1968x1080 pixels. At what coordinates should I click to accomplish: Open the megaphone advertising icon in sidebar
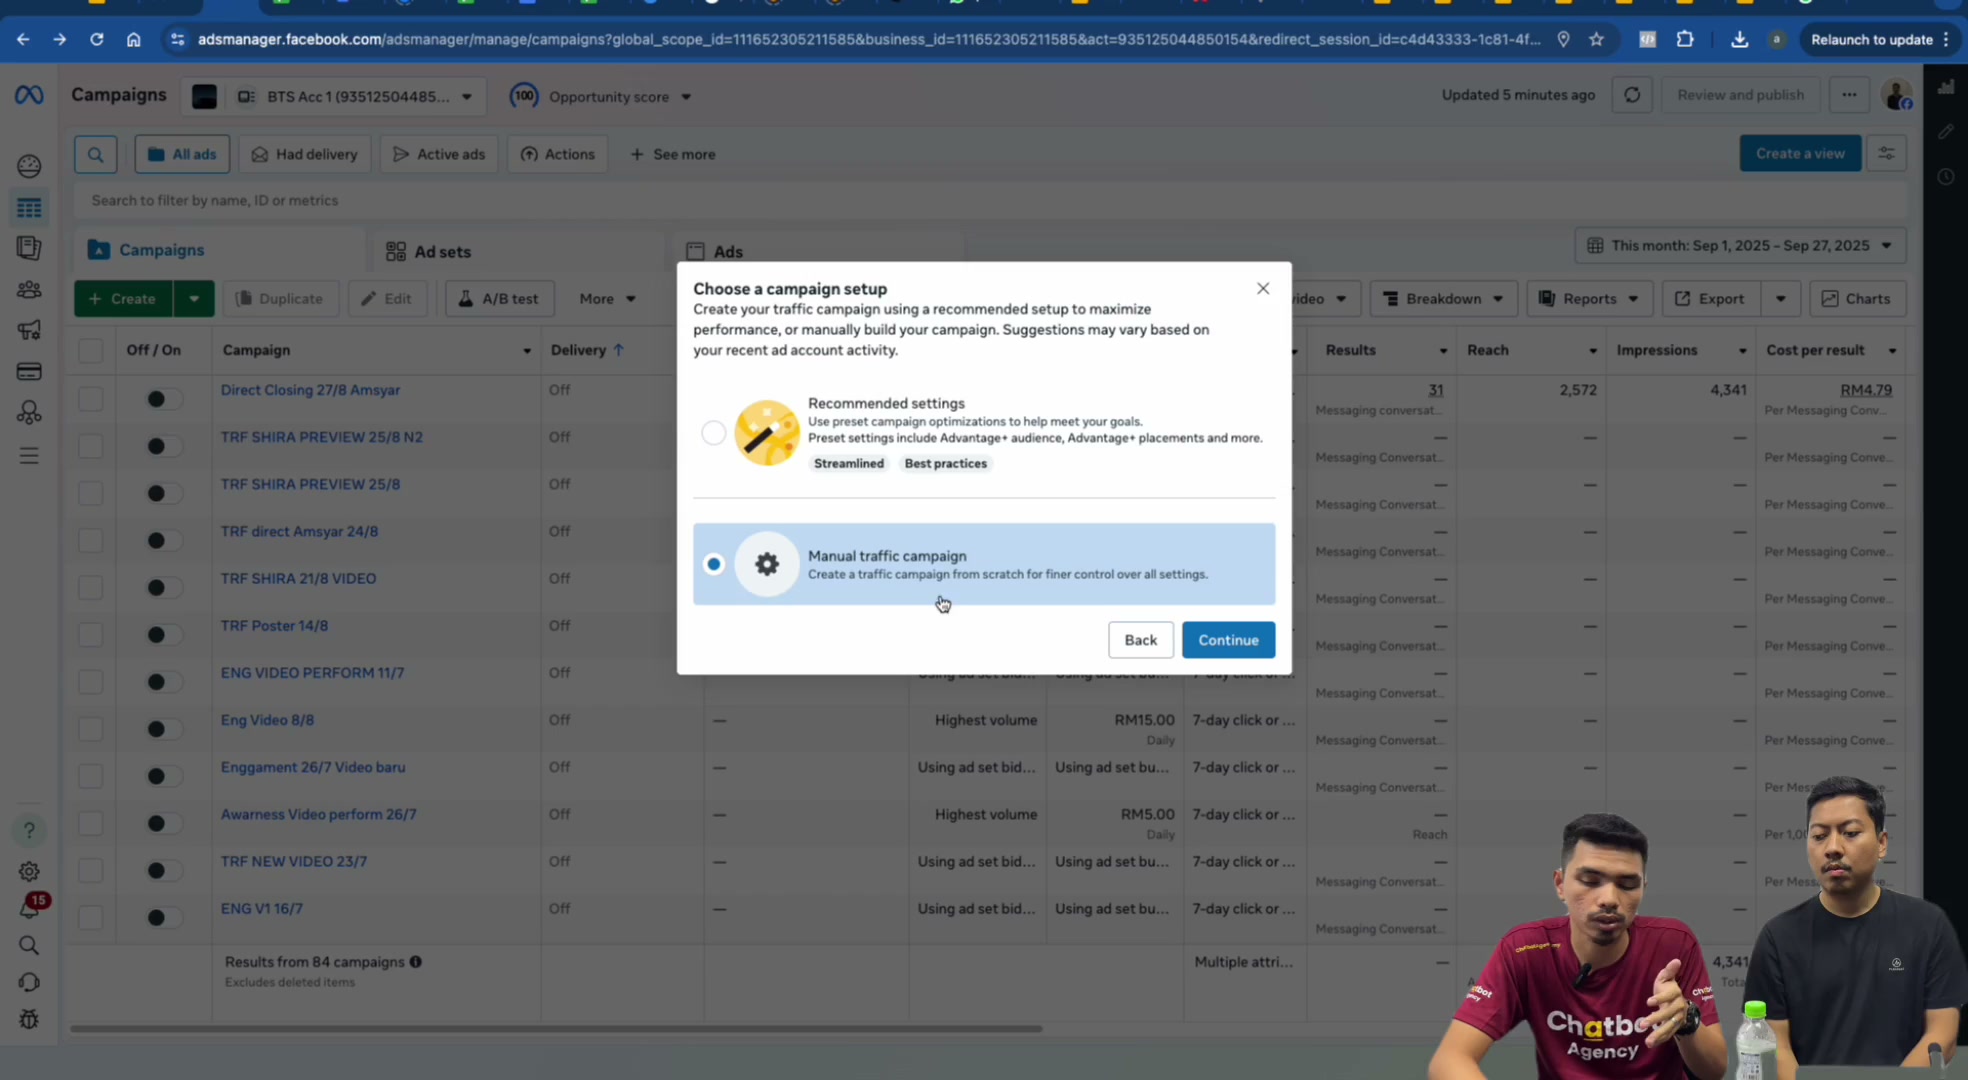click(x=29, y=330)
